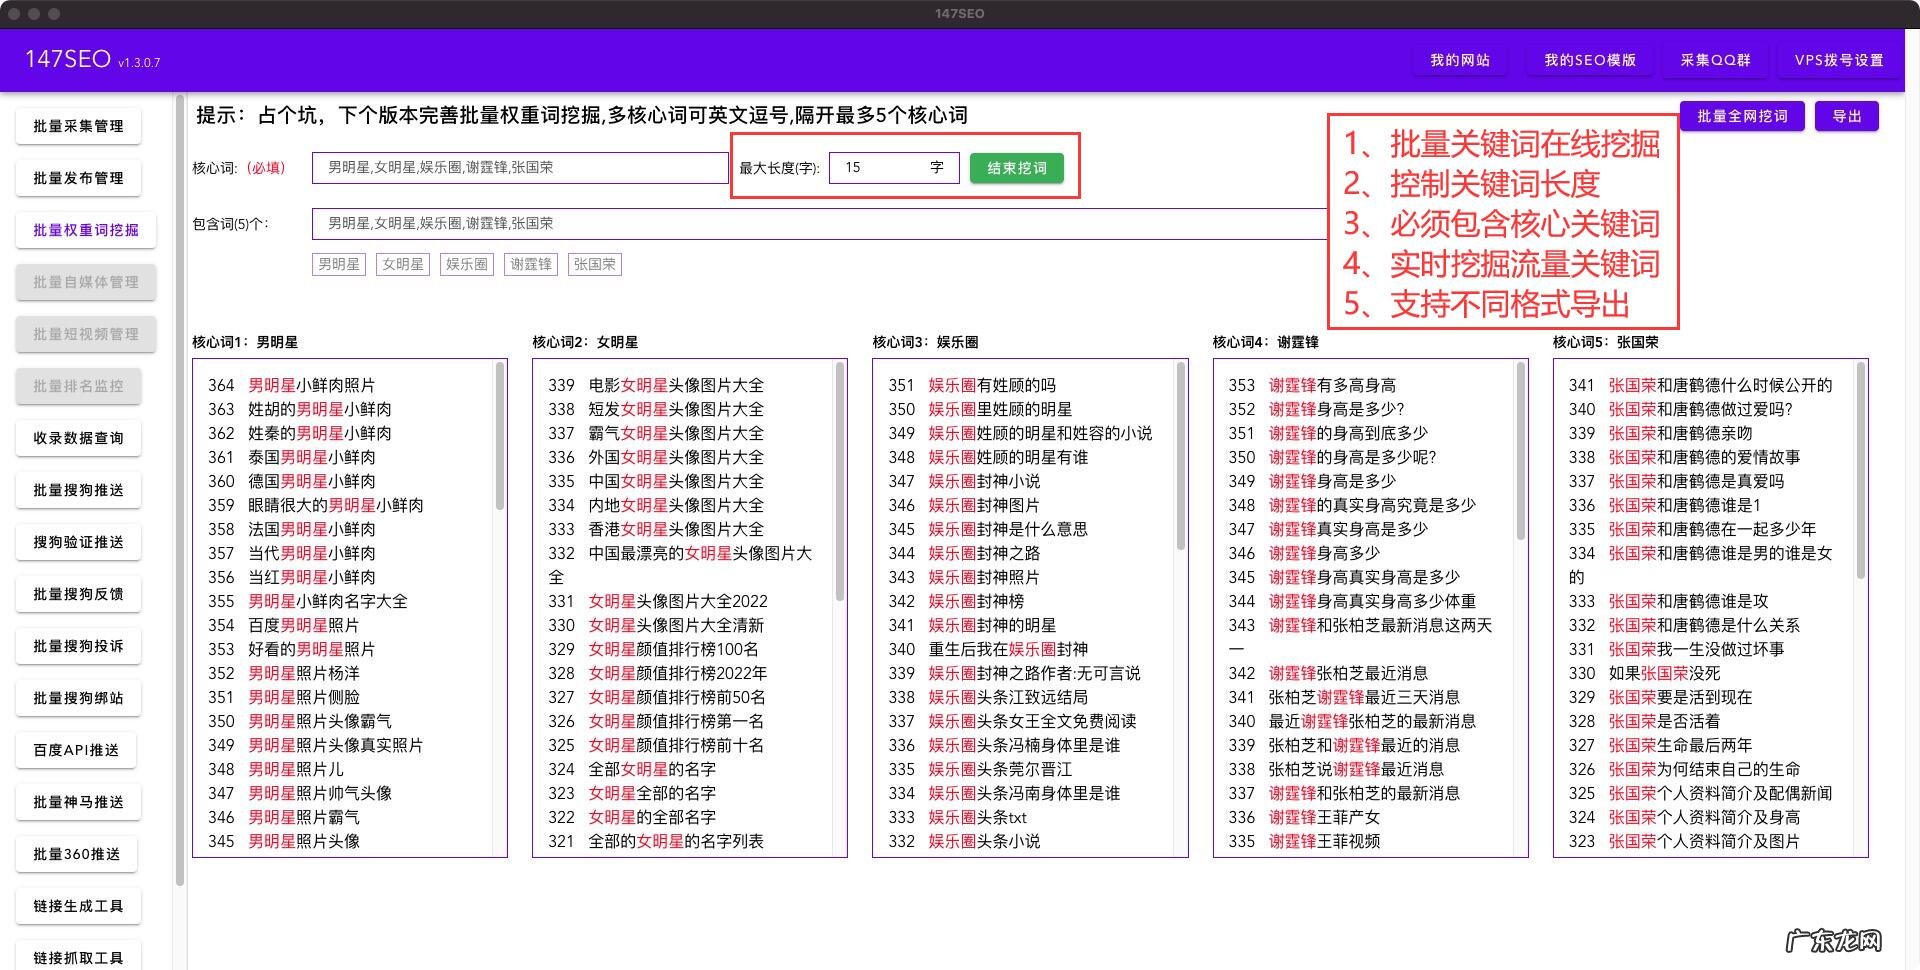
Task: Select the 男明星 keyword tag
Action: 338,264
